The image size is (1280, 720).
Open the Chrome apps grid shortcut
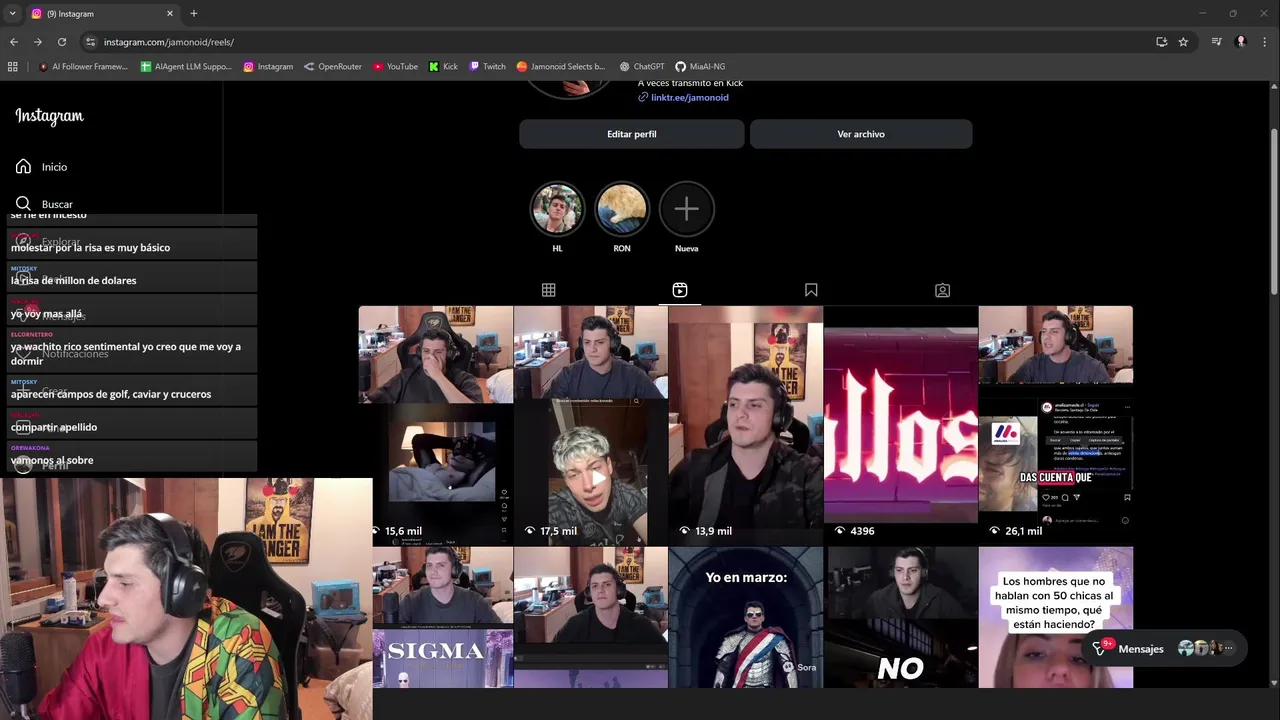point(12,67)
